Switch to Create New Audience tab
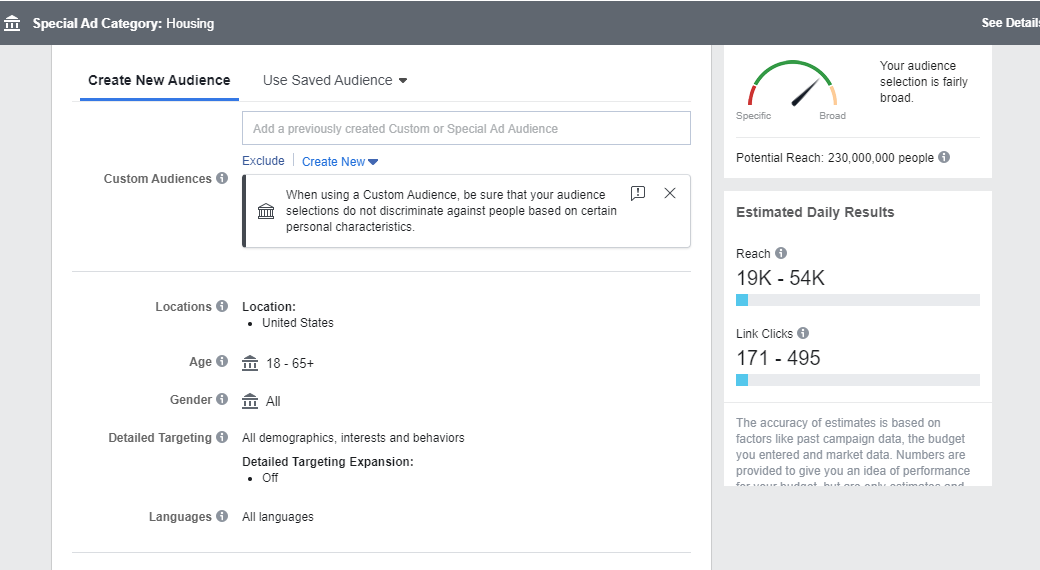The image size is (1040, 570). tap(159, 80)
